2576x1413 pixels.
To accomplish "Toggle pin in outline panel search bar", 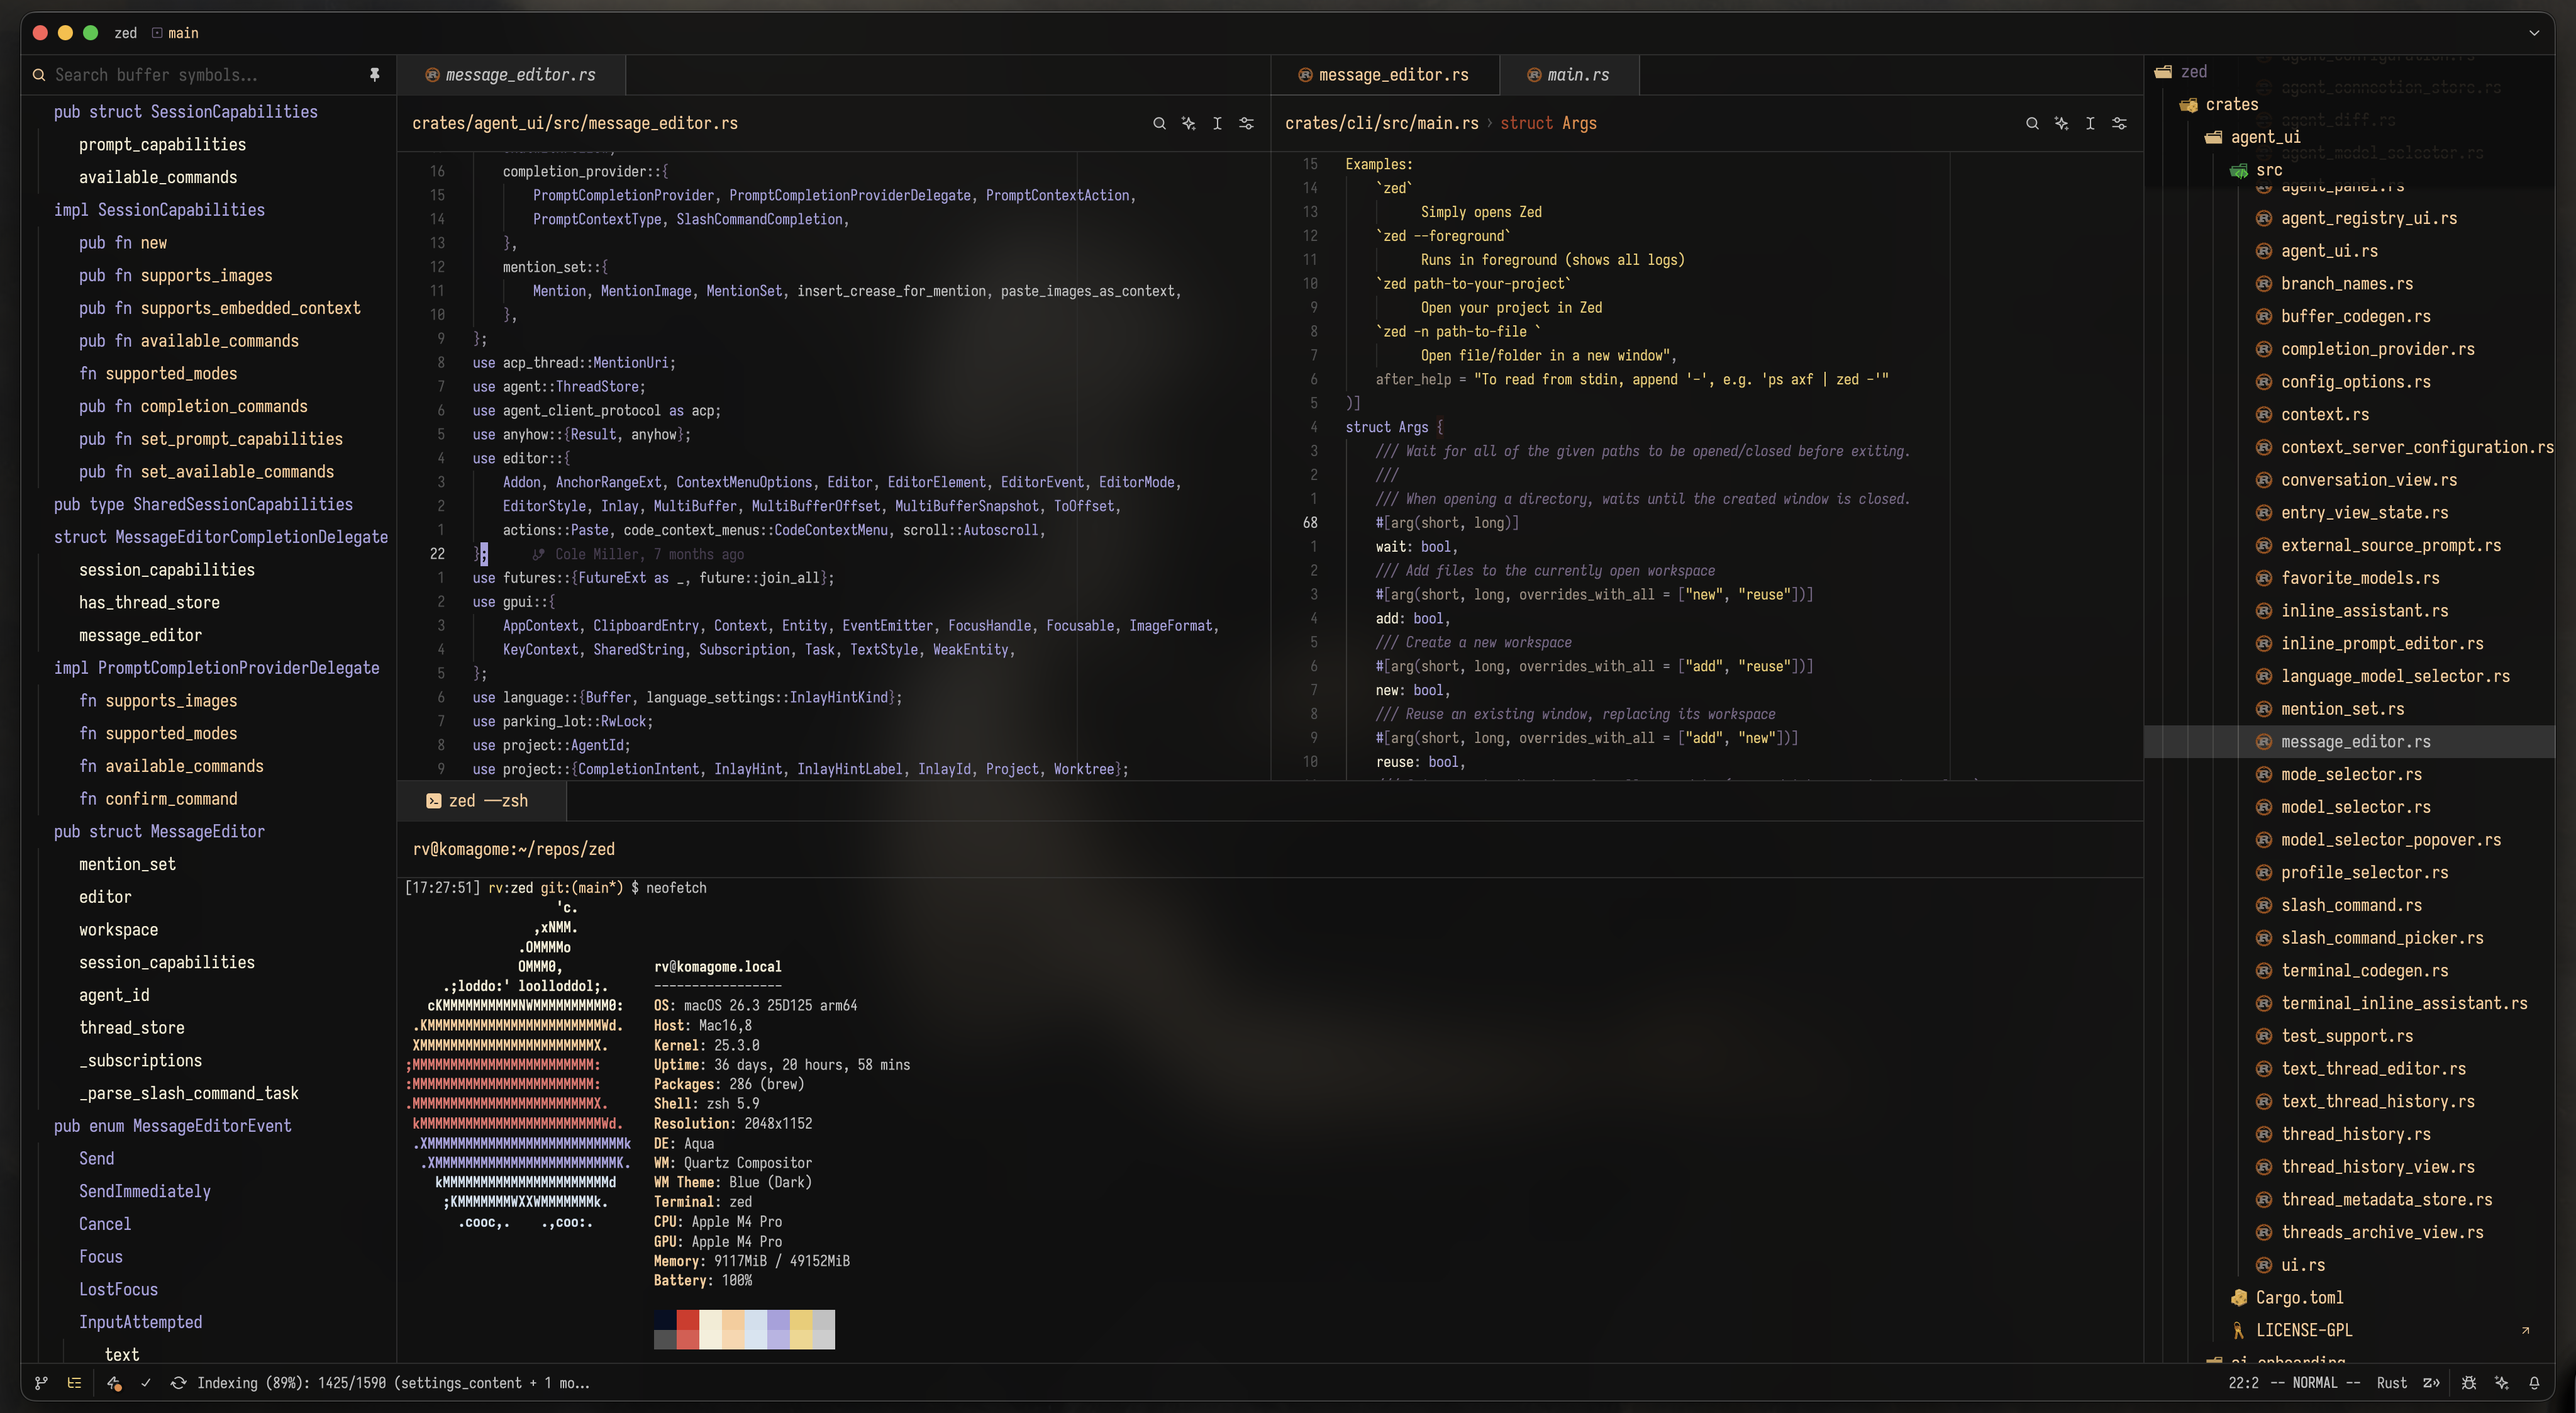I will click(x=374, y=75).
